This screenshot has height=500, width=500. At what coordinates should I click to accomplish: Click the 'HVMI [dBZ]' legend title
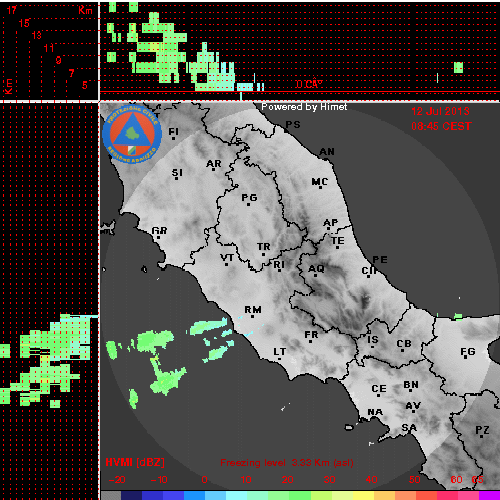coord(135,462)
